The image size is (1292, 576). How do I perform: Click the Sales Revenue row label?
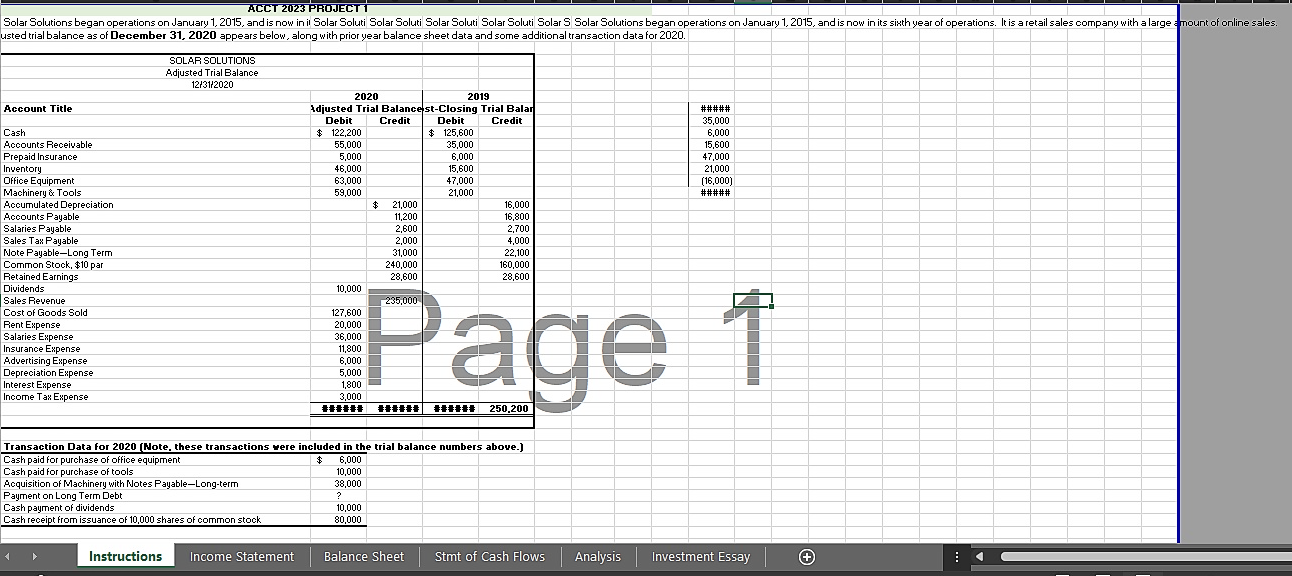click(35, 300)
